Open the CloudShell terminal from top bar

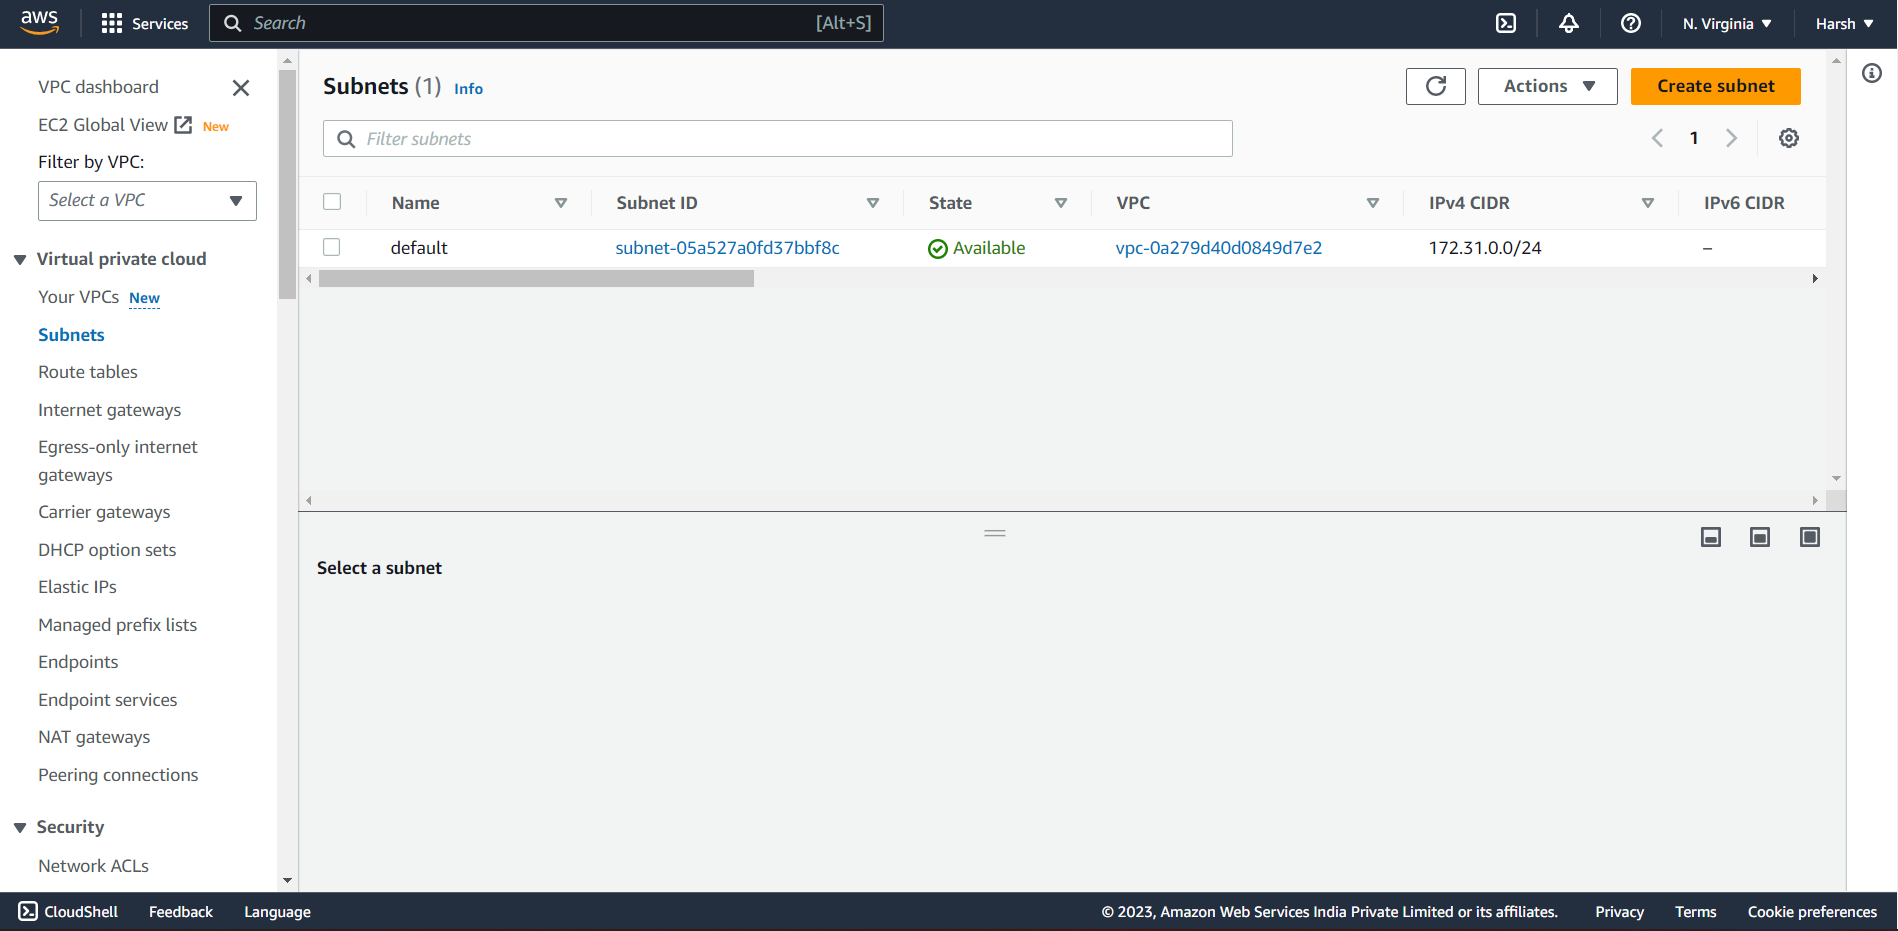tap(1506, 22)
